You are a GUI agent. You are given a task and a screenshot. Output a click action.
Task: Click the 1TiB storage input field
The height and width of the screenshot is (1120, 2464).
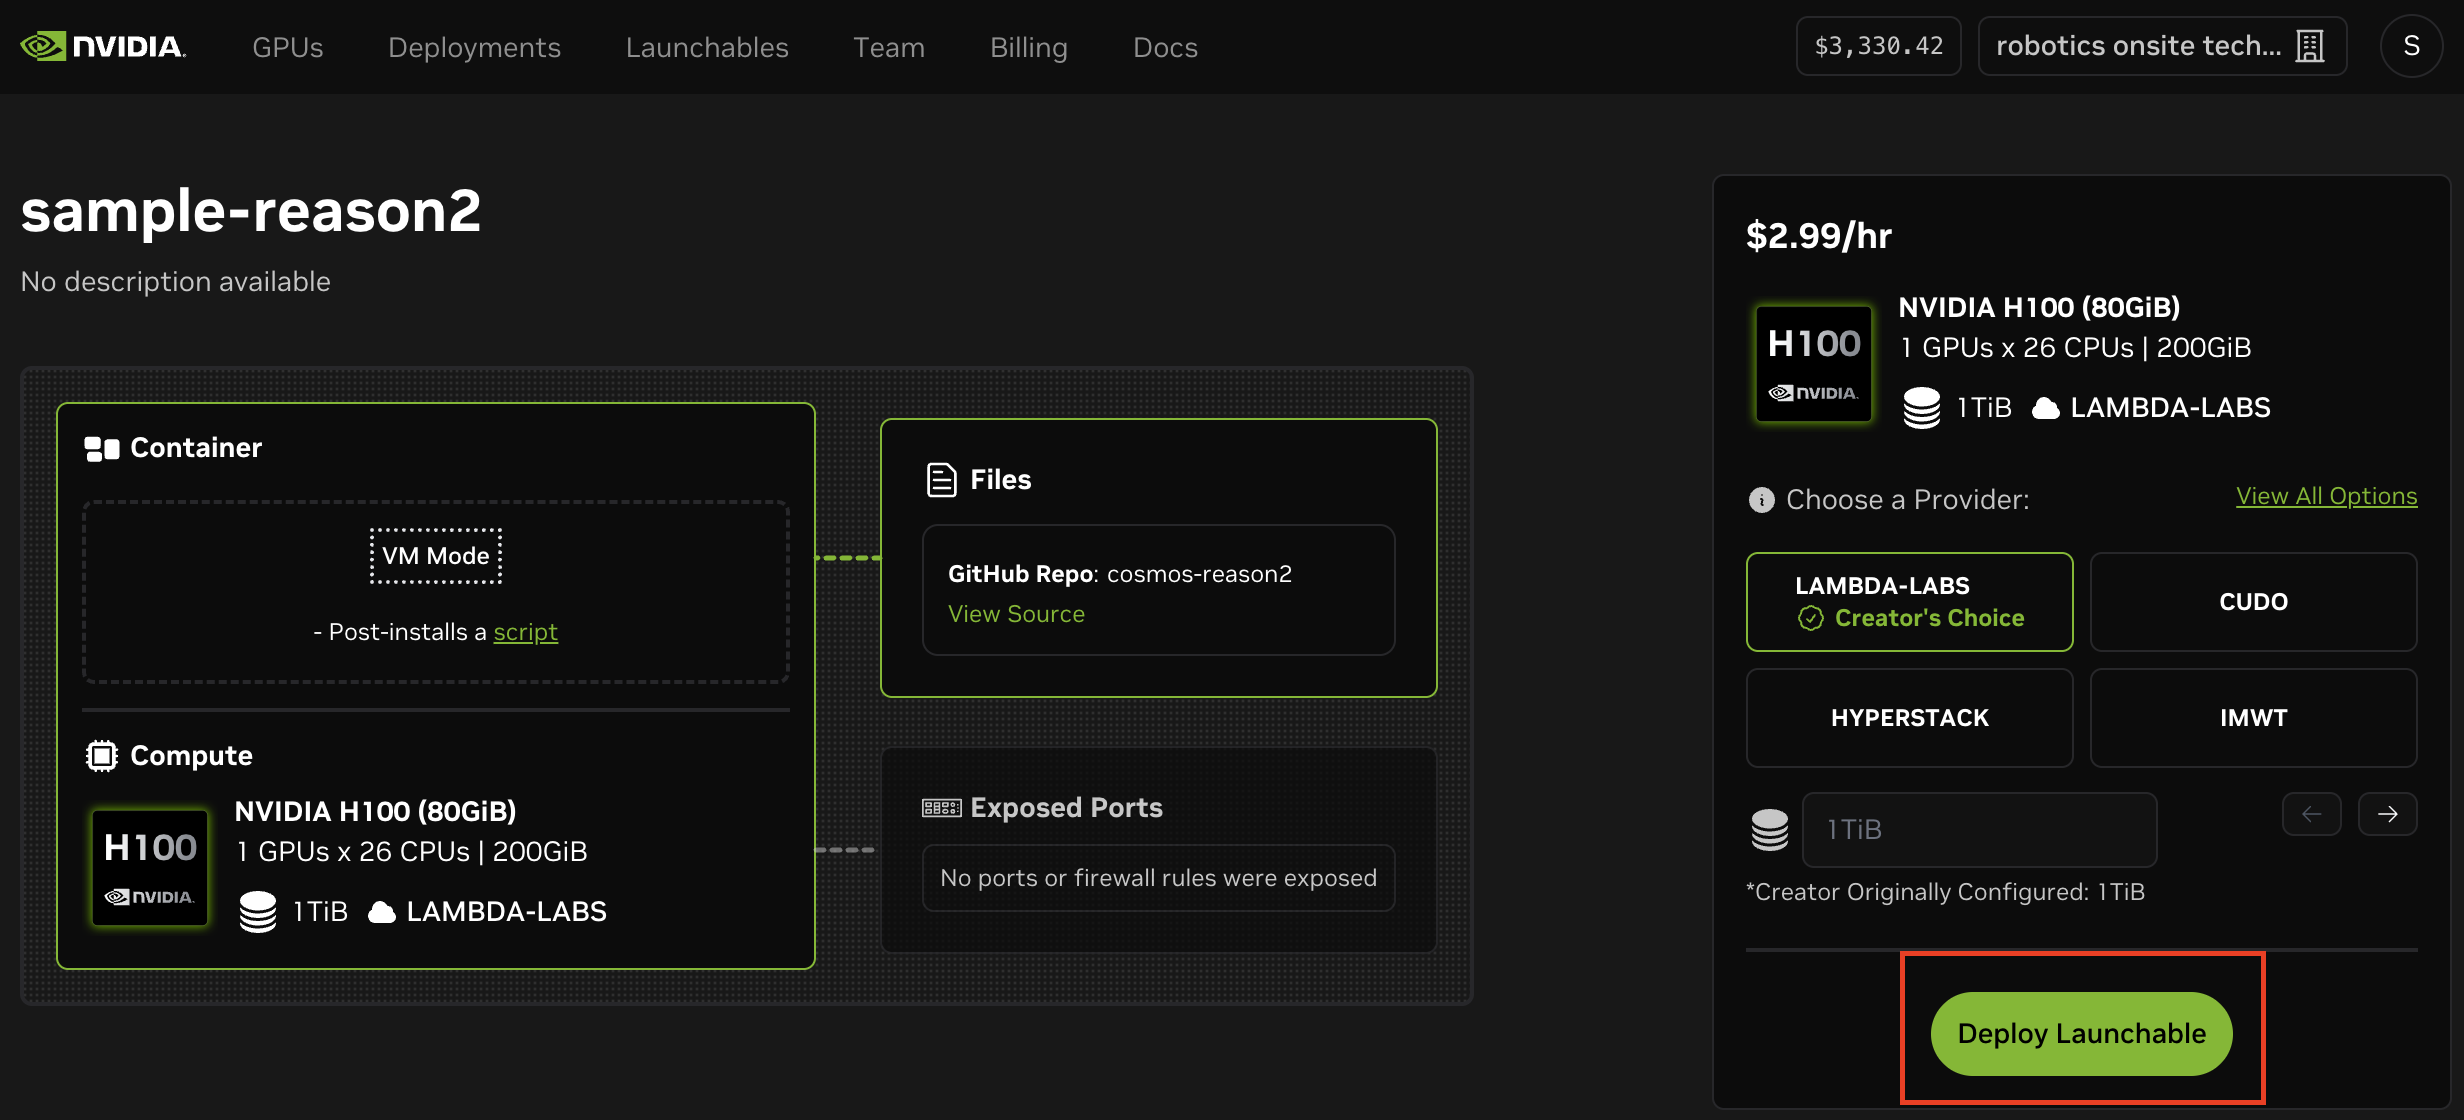click(x=1978, y=830)
